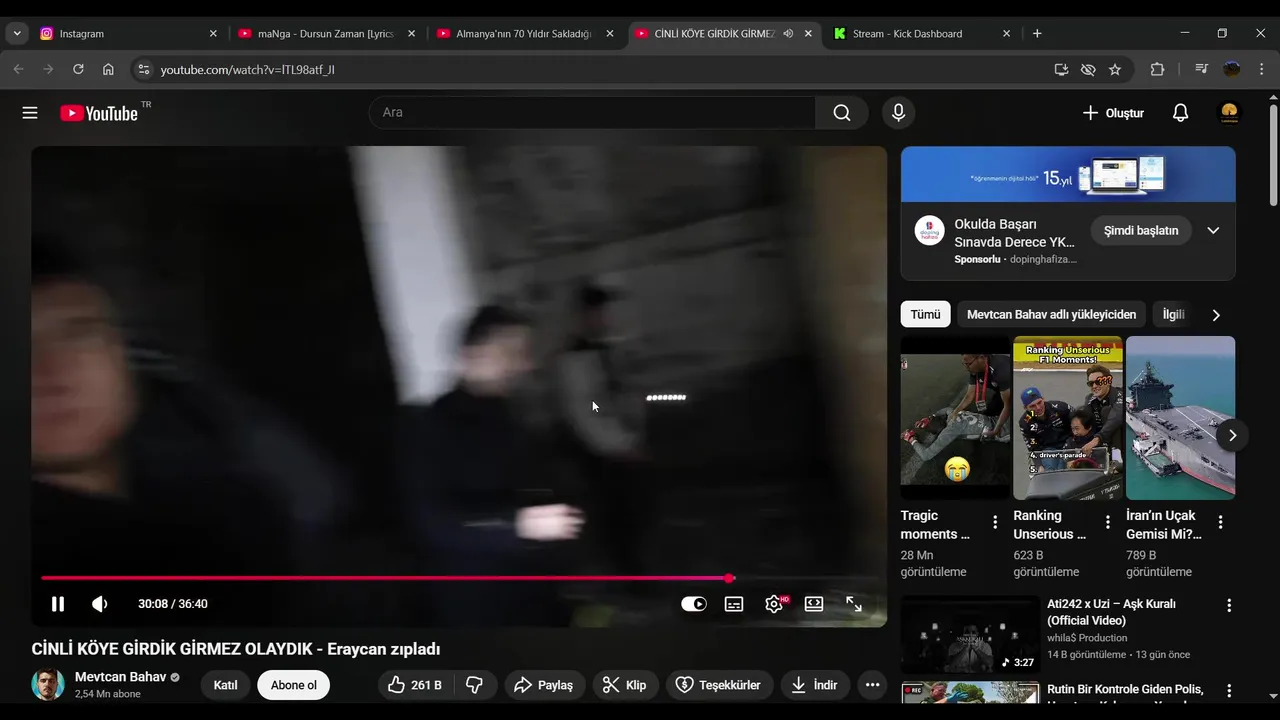Subscribe with the Abone ol button
1280x720 pixels.
point(293,685)
